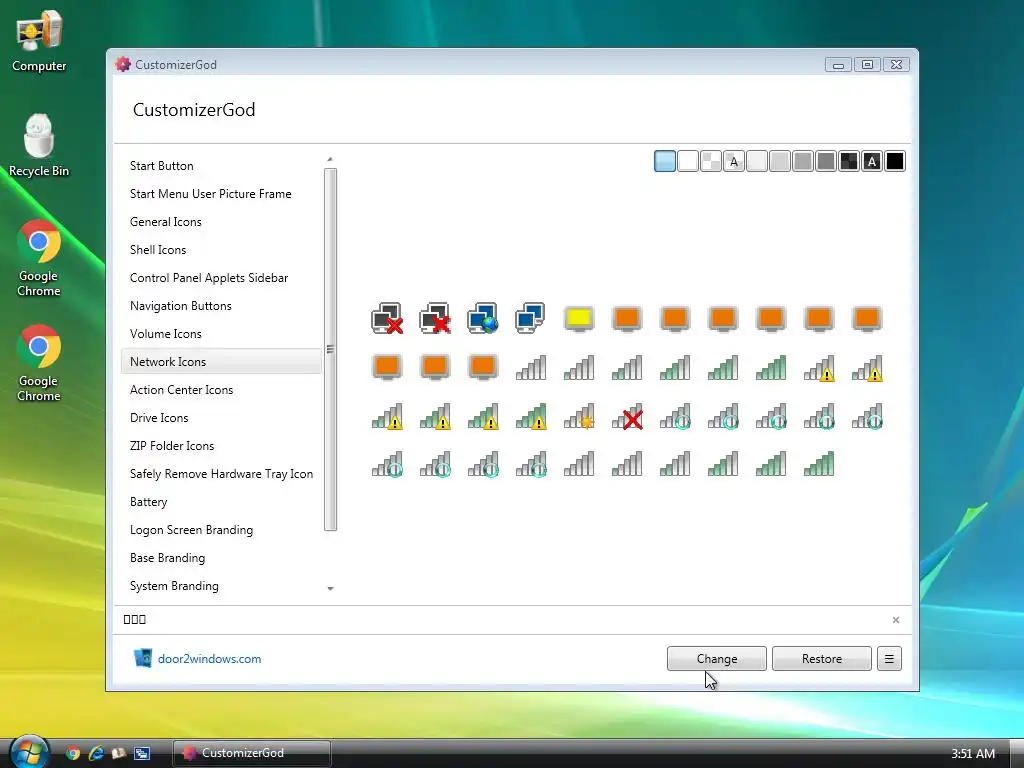Open the door2windows.com link
This screenshot has width=1024, height=768.
pos(209,659)
